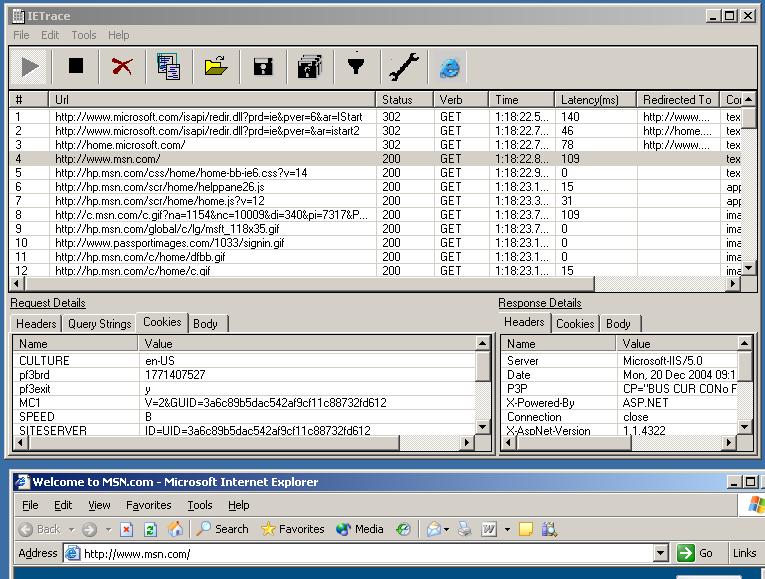Click scroll right arrow in response headers

pos(728,443)
